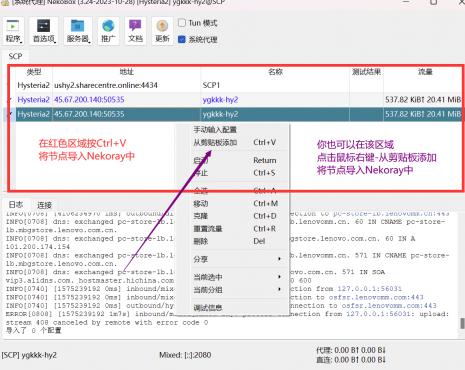Click the 推广 globe icon
Screen dimensions: 465x370
(108, 31)
